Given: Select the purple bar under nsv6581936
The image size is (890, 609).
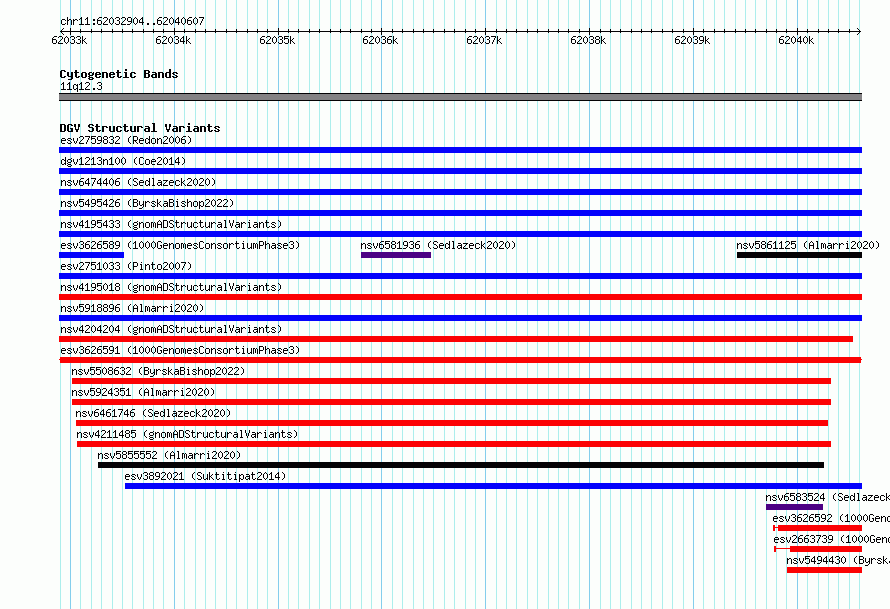Looking at the screenshot, I should (x=396, y=255).
